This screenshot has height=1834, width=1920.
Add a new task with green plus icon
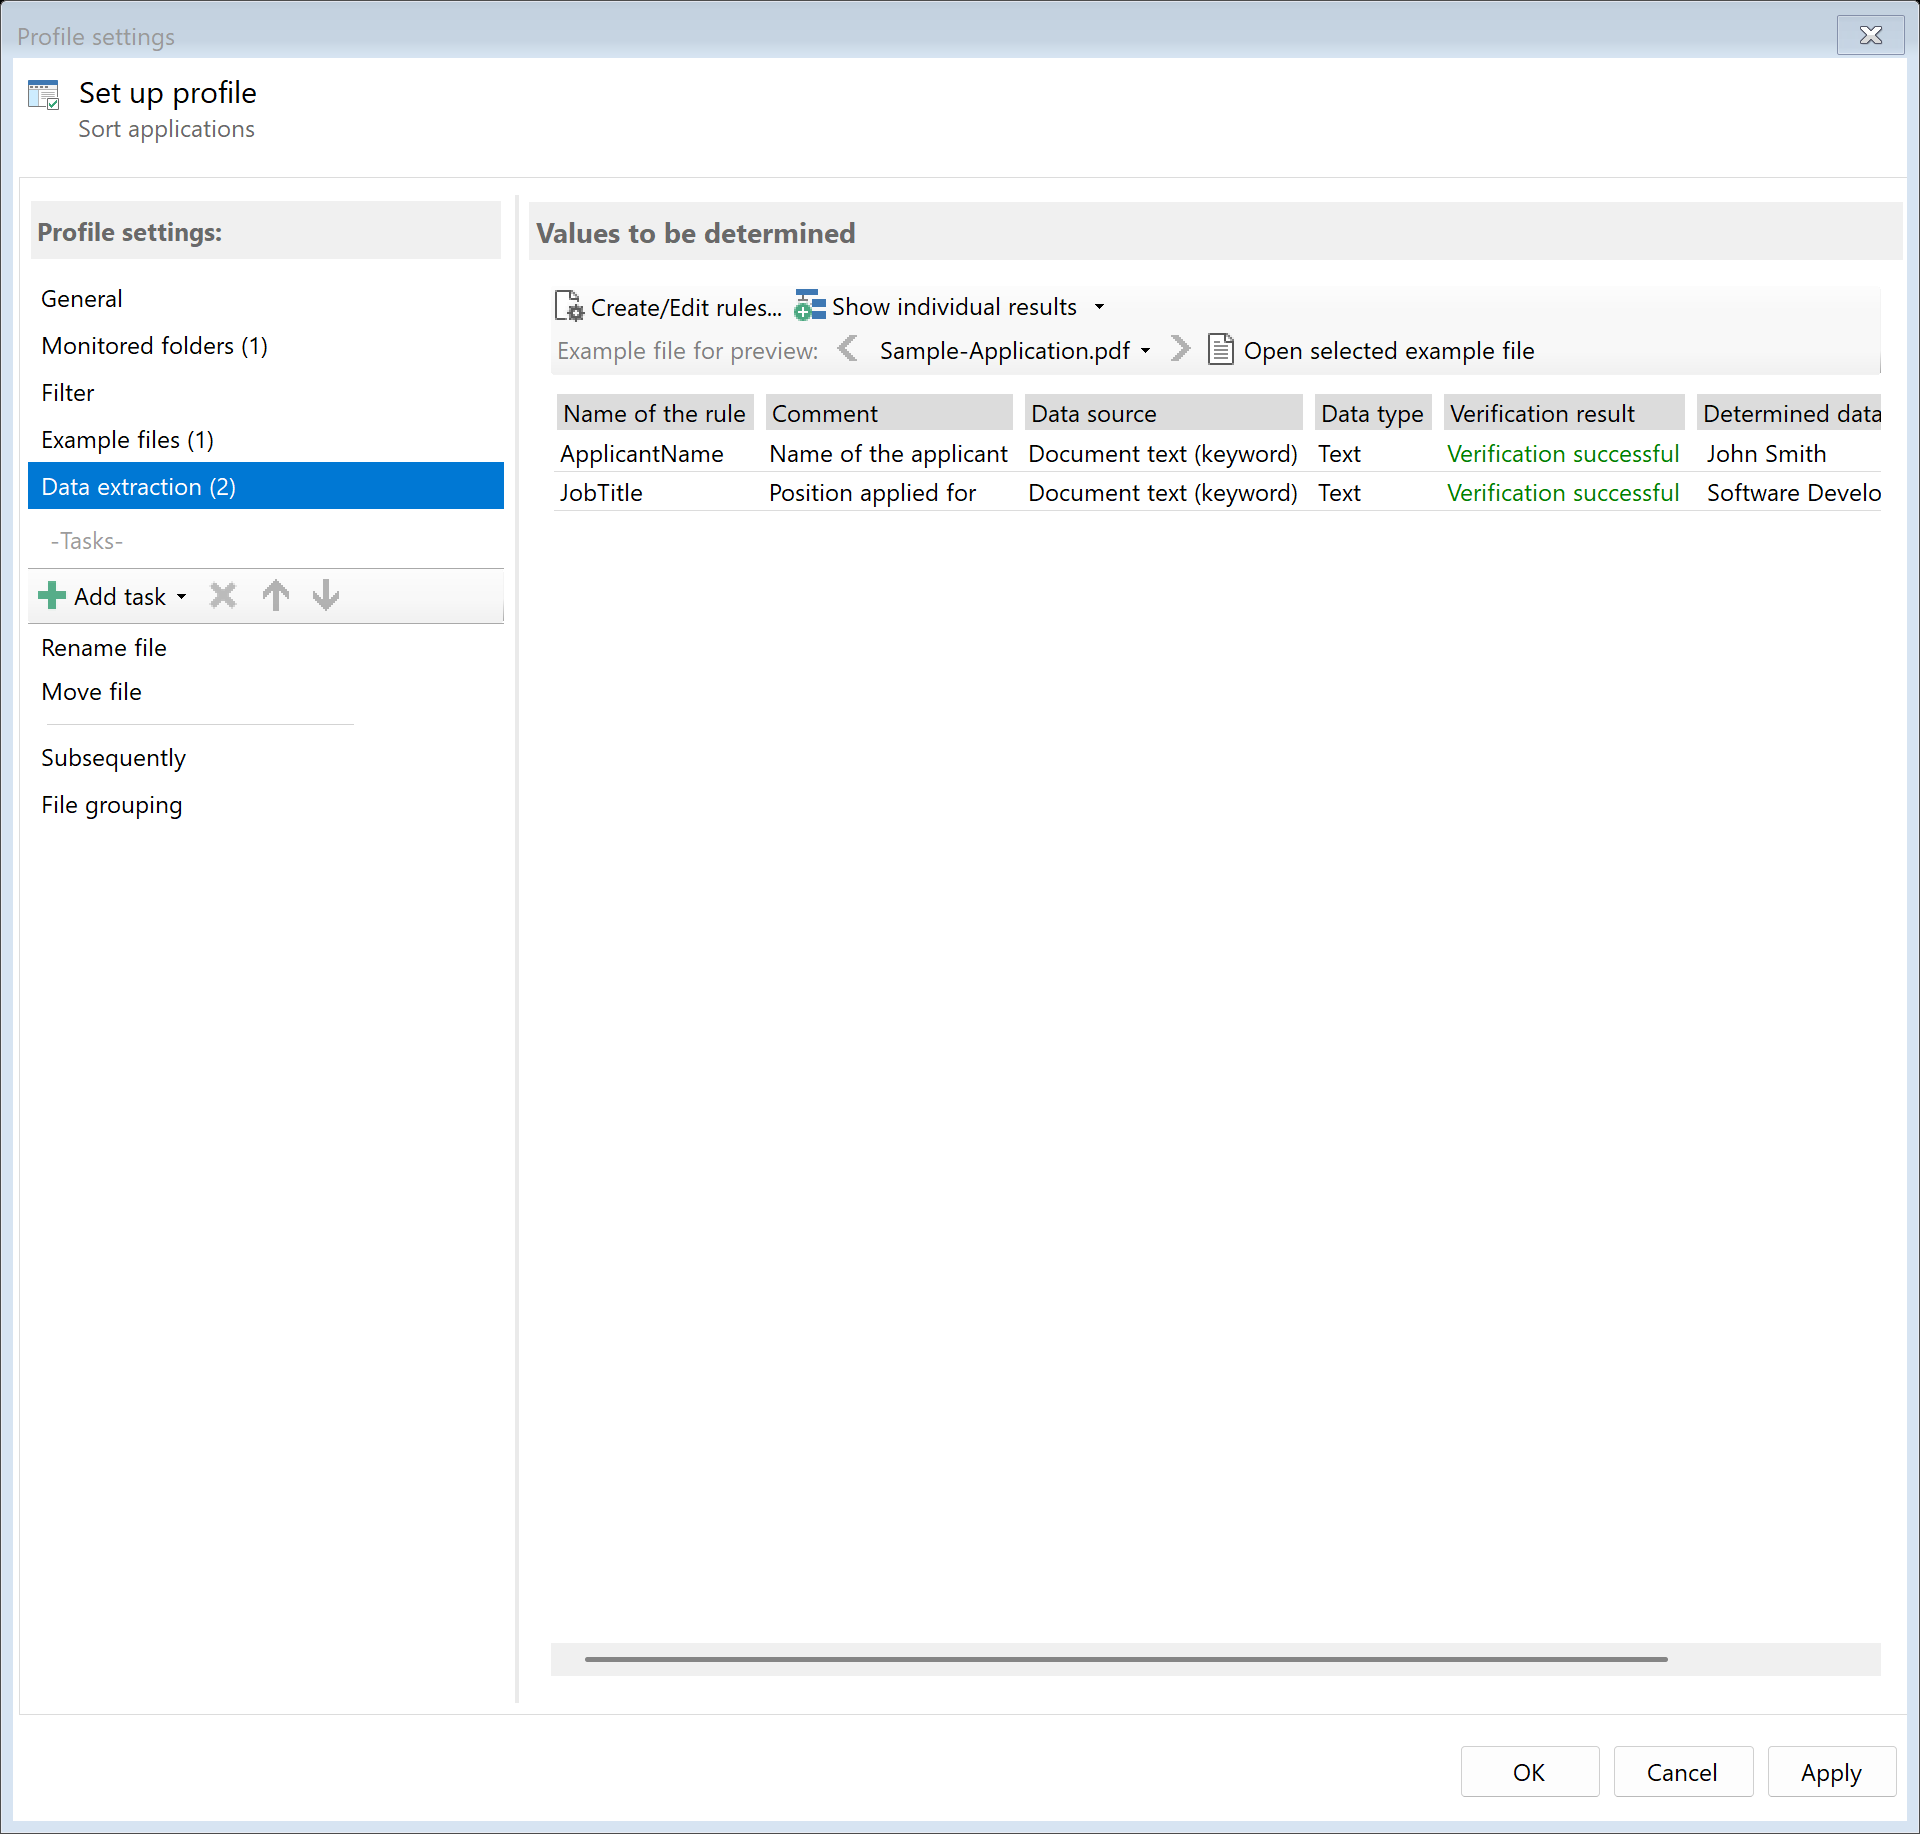pyautogui.click(x=51, y=595)
